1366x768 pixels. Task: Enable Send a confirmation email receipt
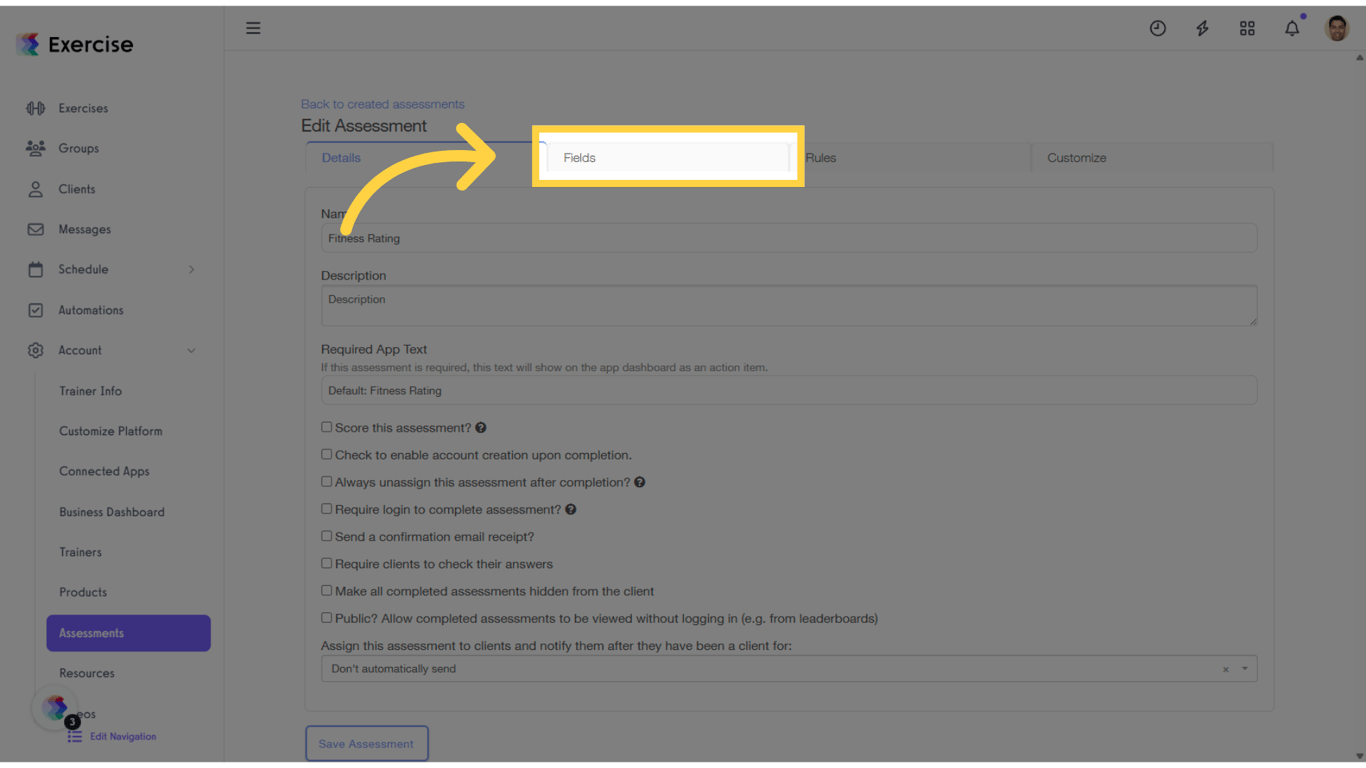(x=326, y=536)
